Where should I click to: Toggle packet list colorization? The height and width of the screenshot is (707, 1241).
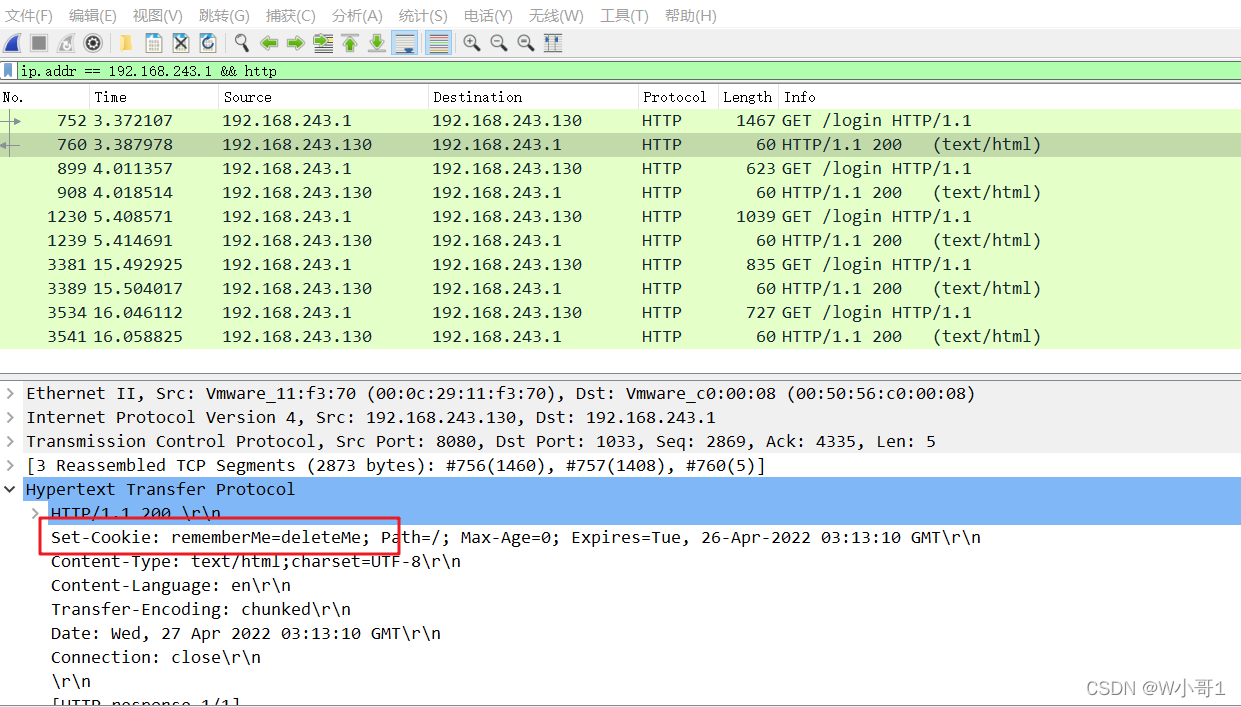tap(437, 43)
